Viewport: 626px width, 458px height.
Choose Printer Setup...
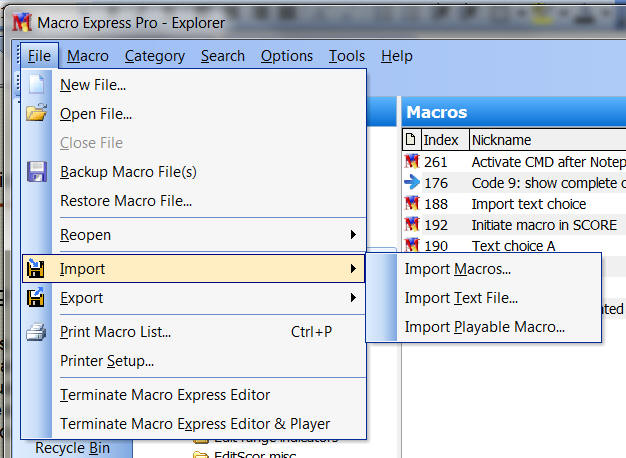[x=194, y=361]
